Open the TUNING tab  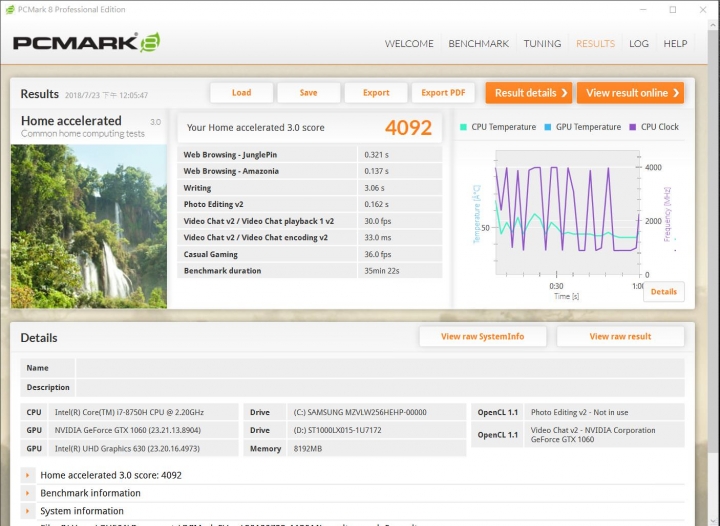[x=542, y=44]
